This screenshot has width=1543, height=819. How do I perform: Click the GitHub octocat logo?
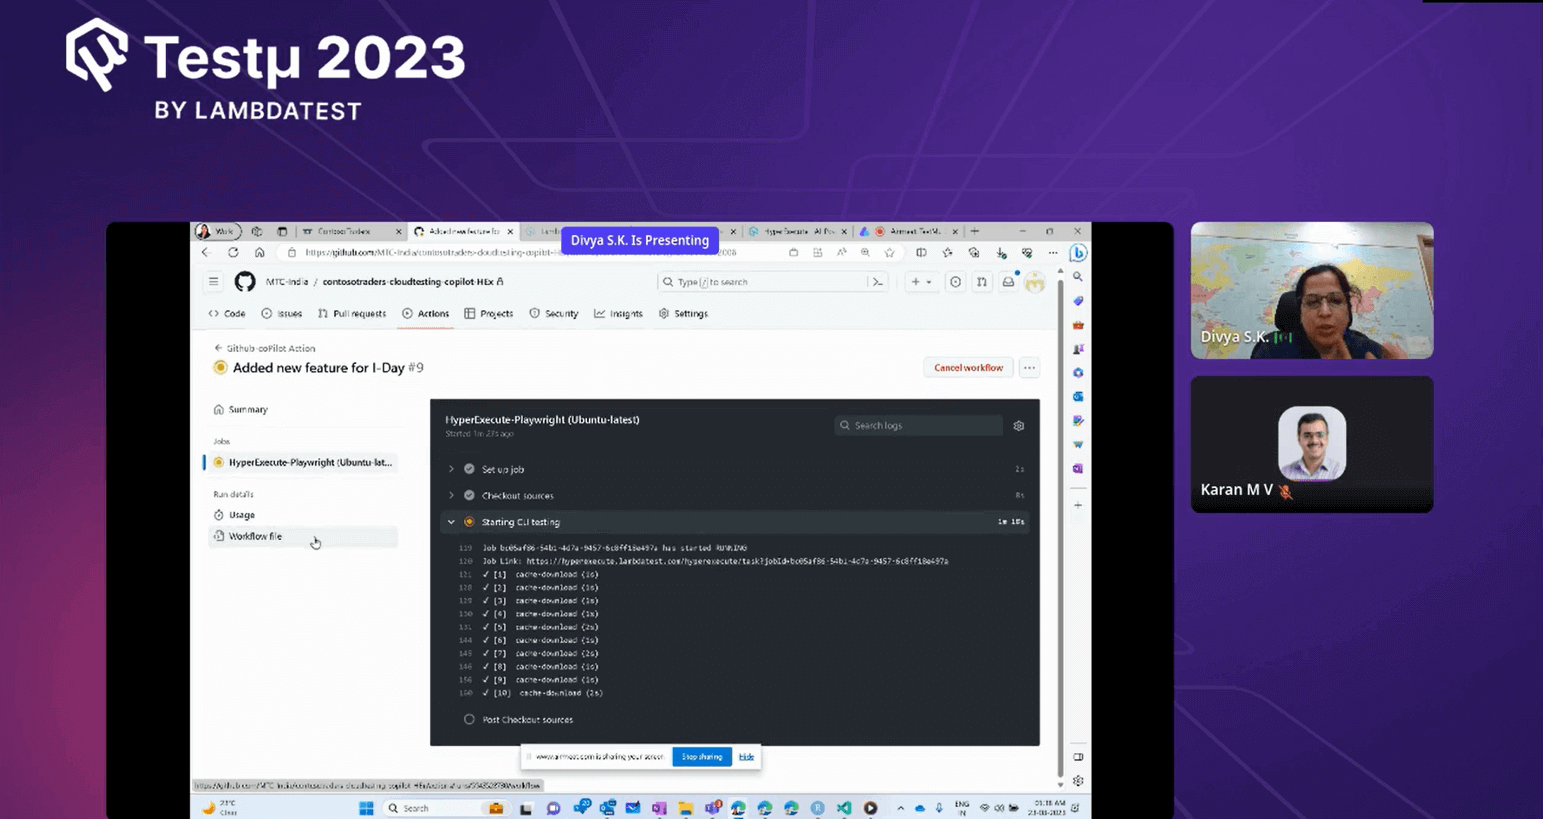[x=245, y=282]
